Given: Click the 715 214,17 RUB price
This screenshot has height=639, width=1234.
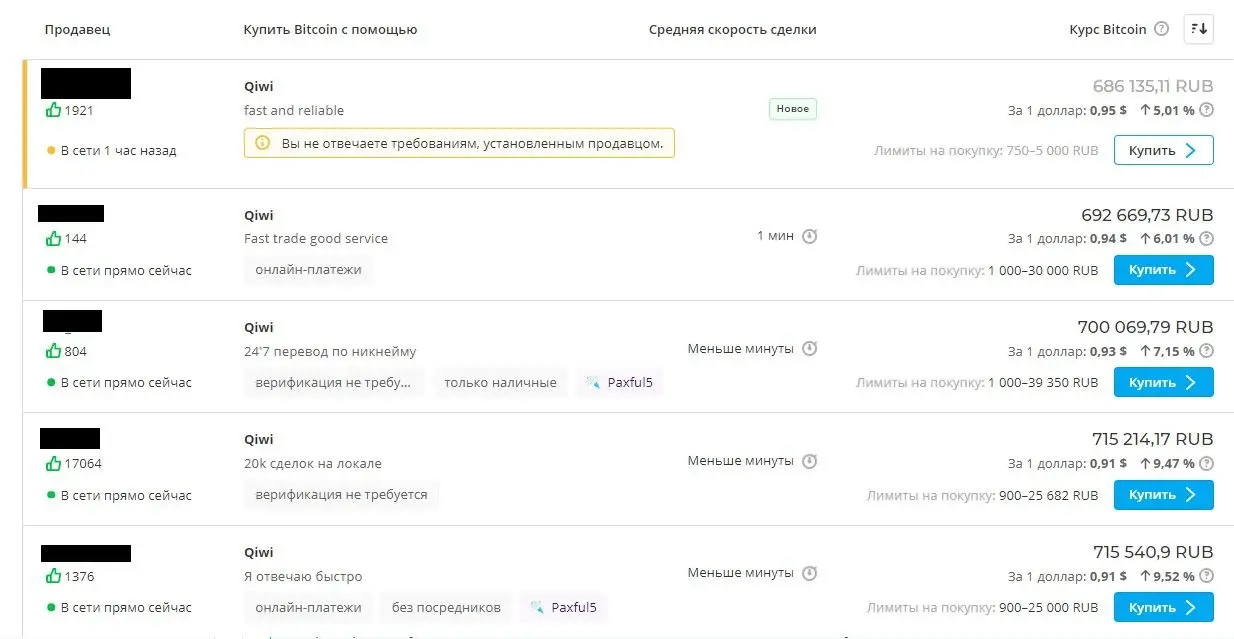Looking at the screenshot, I should (x=1153, y=439).
